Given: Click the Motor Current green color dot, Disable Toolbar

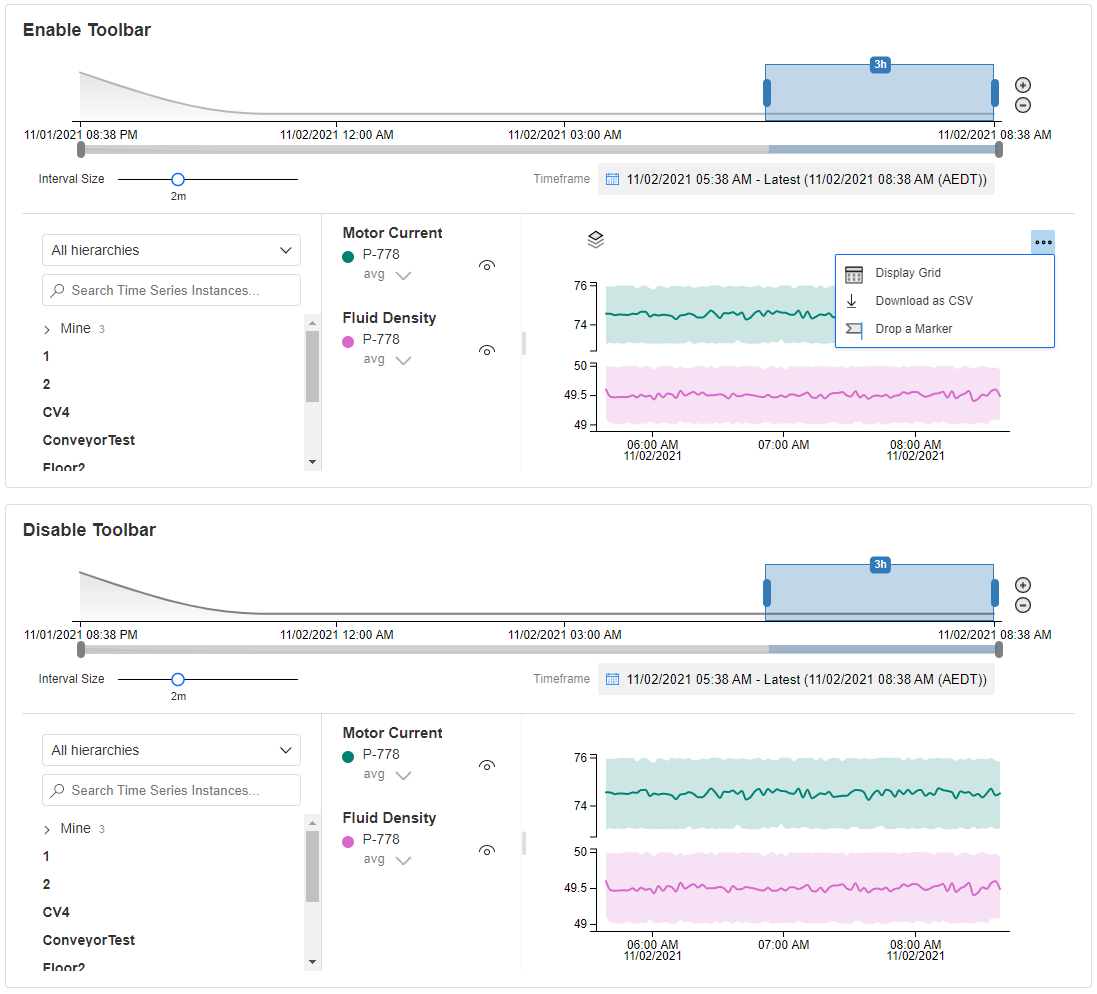Looking at the screenshot, I should click(348, 757).
